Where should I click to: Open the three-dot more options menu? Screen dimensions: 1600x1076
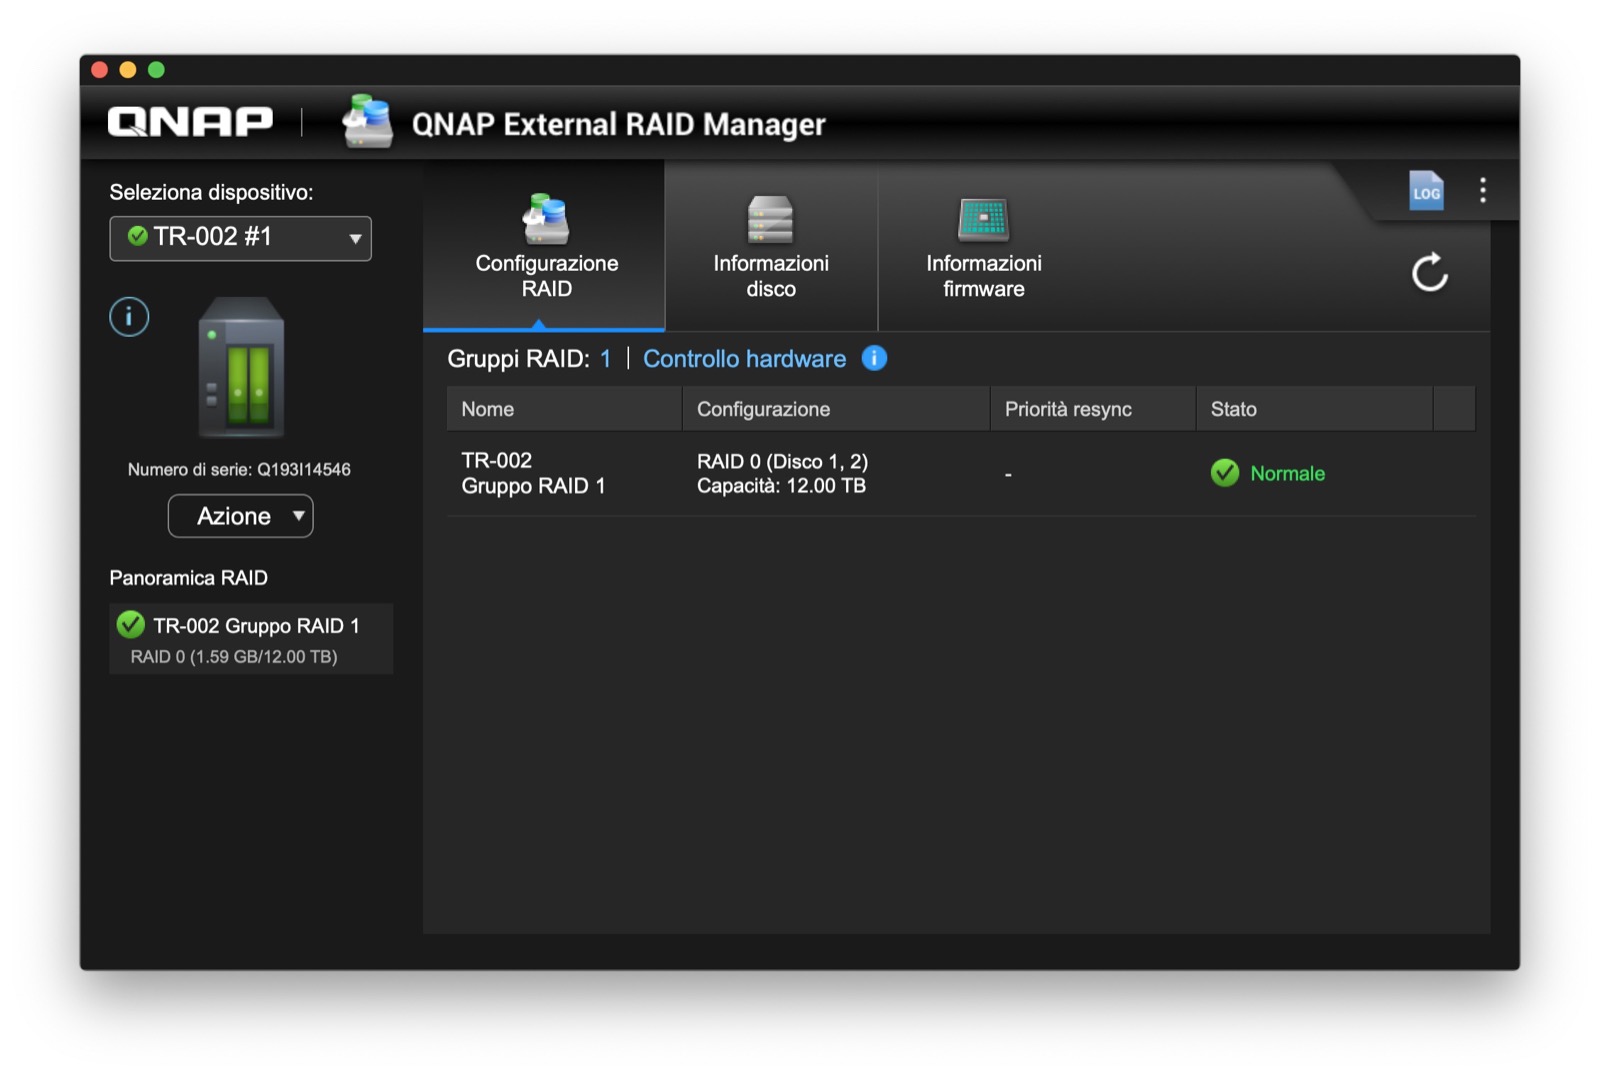[x=1483, y=190]
